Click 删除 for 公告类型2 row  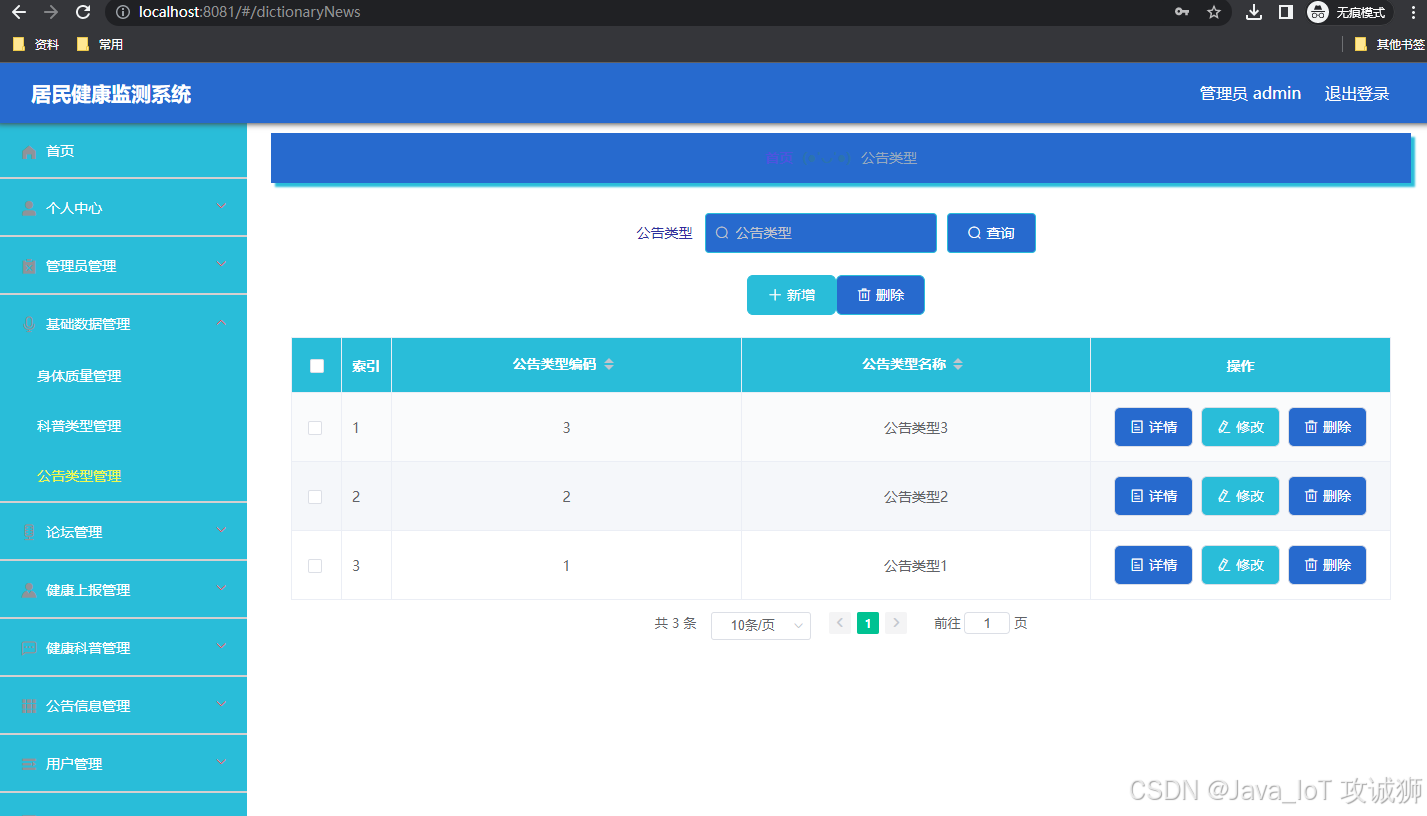point(1327,496)
